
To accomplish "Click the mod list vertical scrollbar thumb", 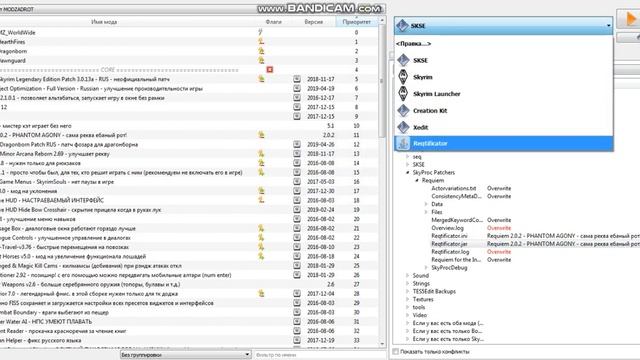I will click(382, 81).
